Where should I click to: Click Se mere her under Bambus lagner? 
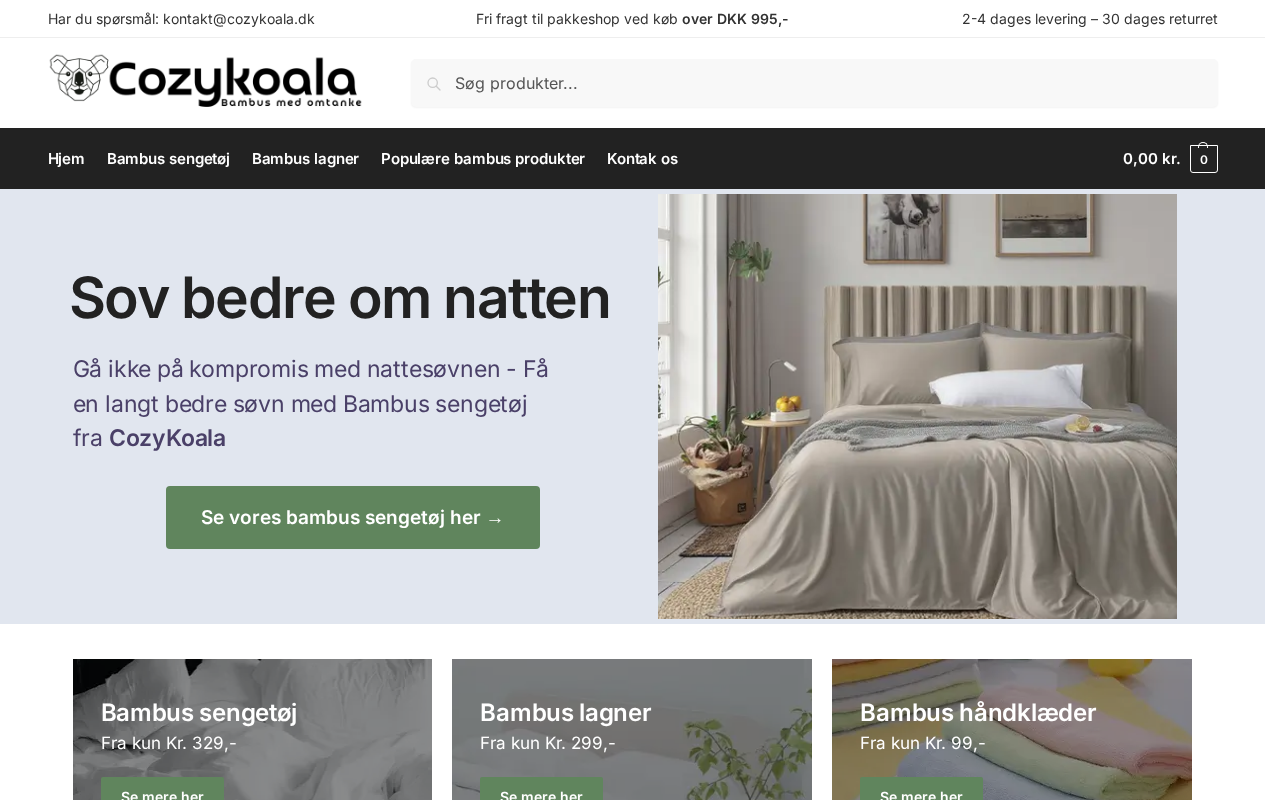point(541,791)
